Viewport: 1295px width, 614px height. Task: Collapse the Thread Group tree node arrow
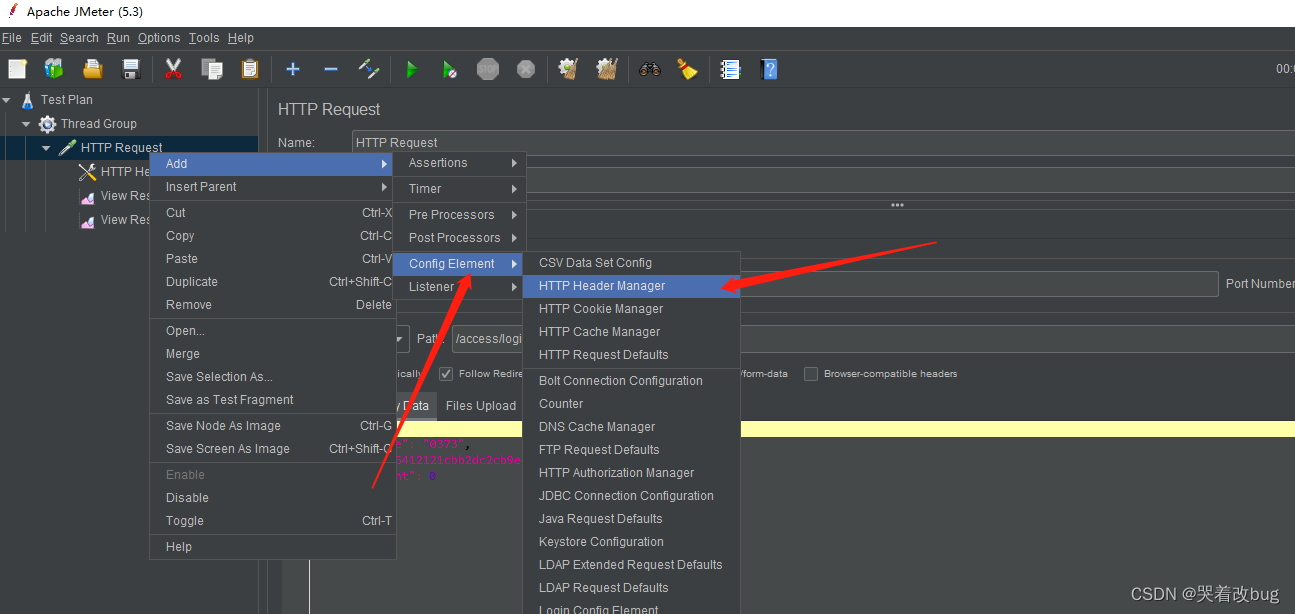coord(26,124)
